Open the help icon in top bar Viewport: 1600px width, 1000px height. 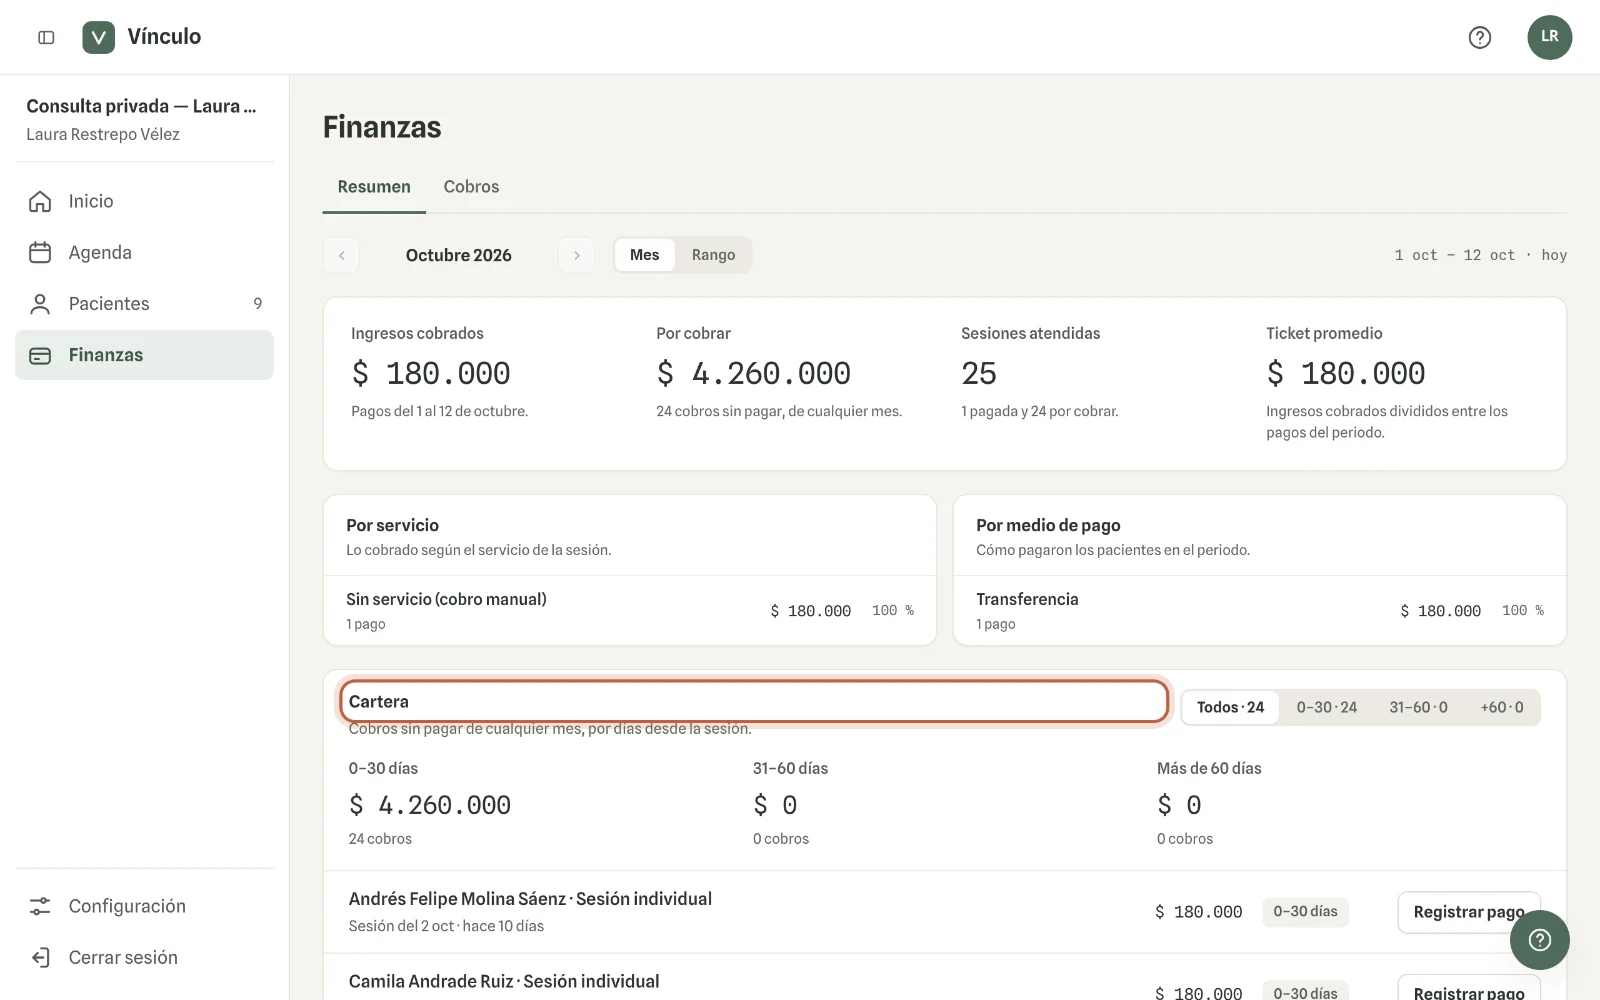[x=1479, y=37]
